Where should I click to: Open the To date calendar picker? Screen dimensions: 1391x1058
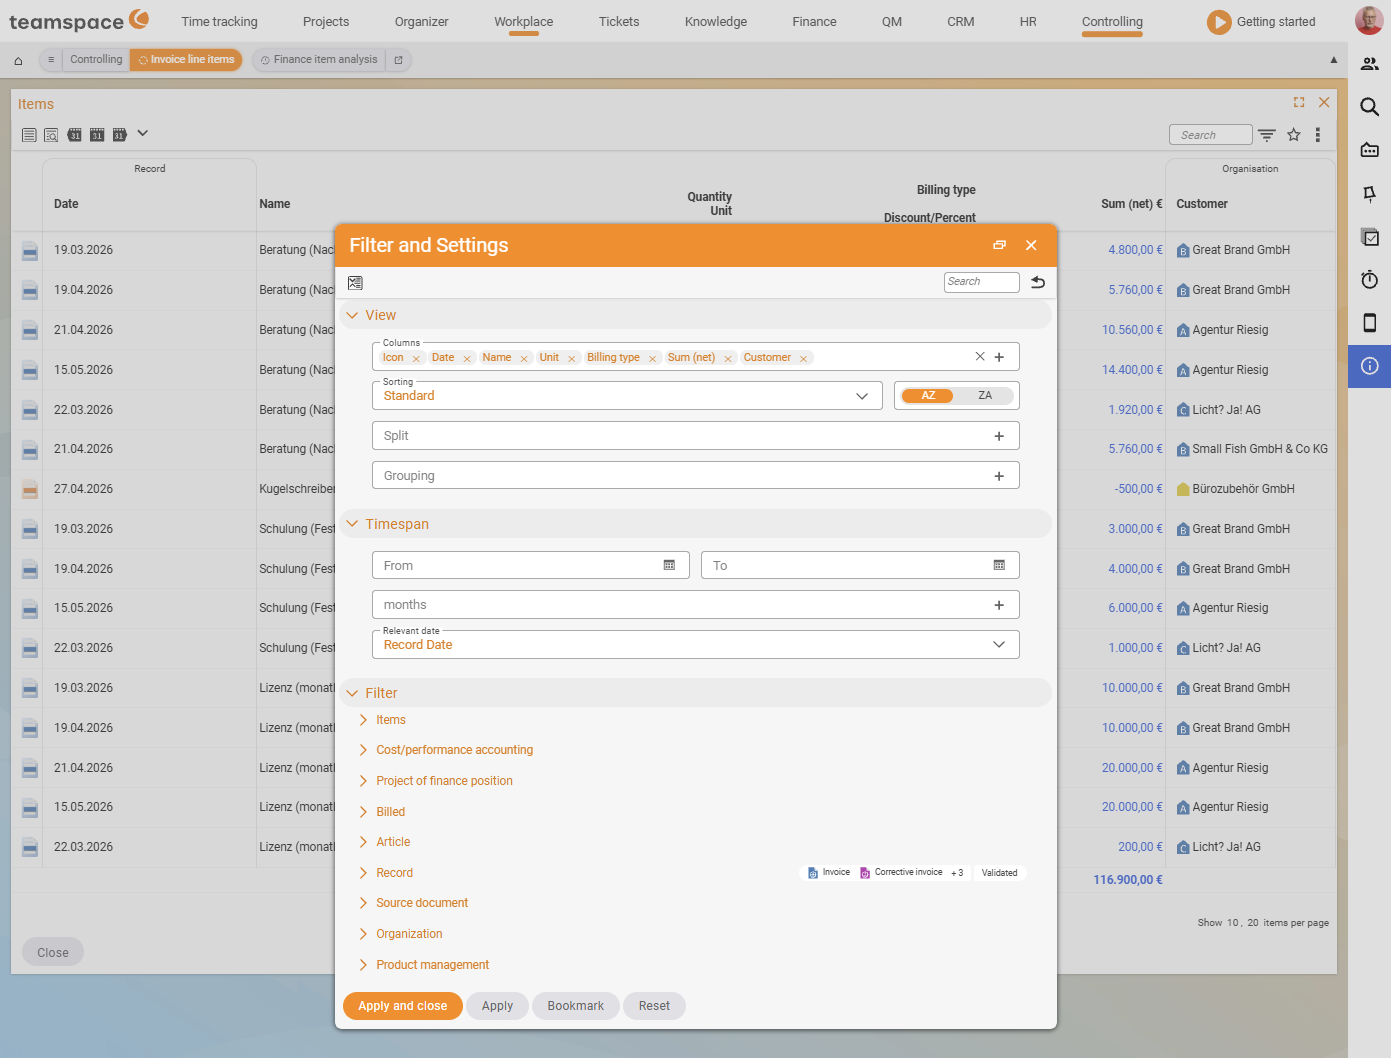999,565
